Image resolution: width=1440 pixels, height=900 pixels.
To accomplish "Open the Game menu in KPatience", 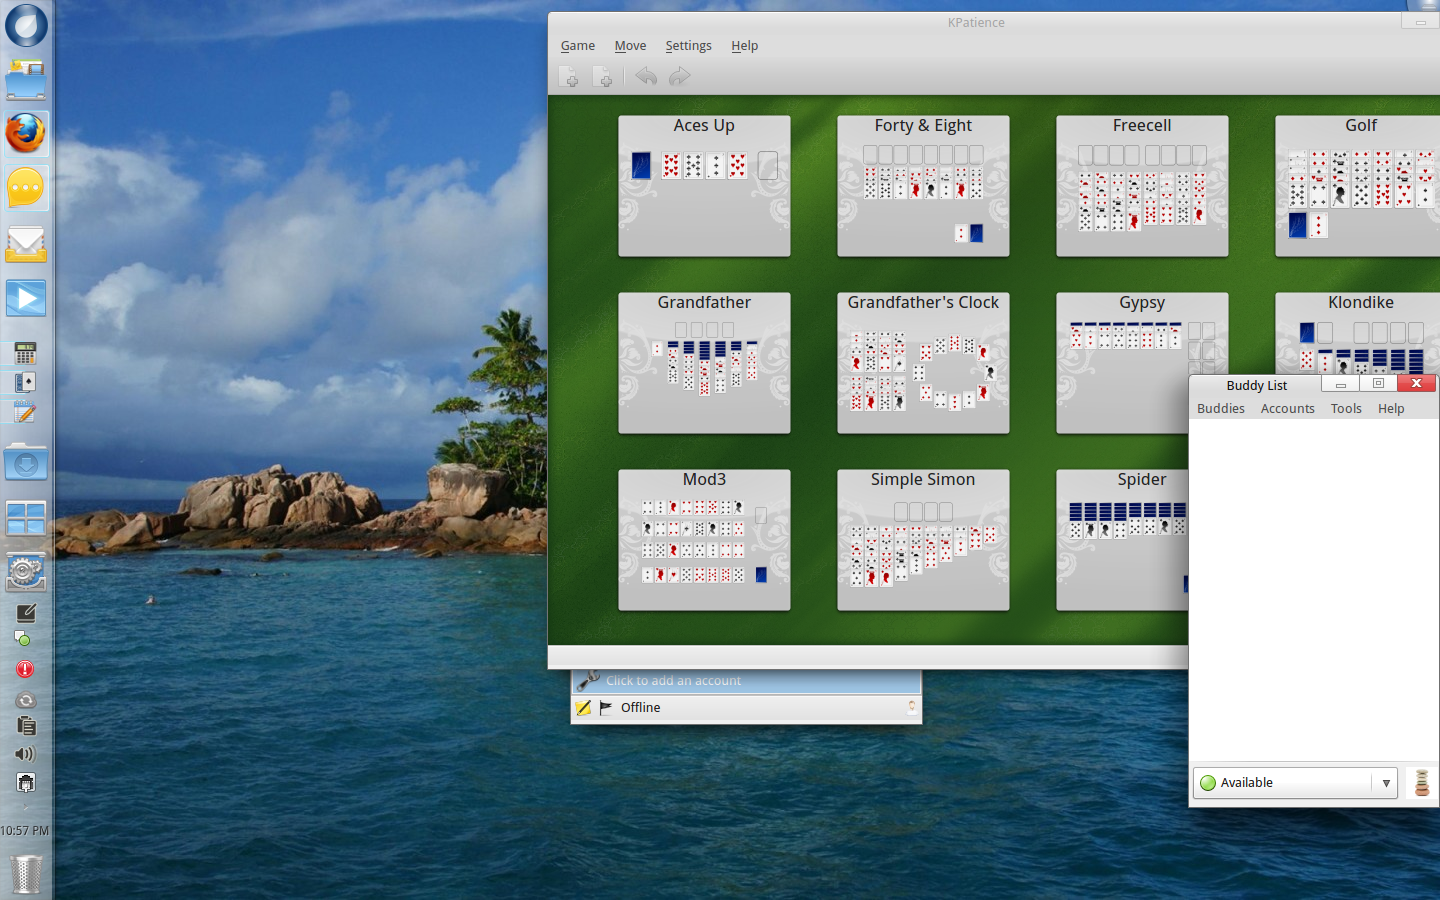I will pos(578,46).
